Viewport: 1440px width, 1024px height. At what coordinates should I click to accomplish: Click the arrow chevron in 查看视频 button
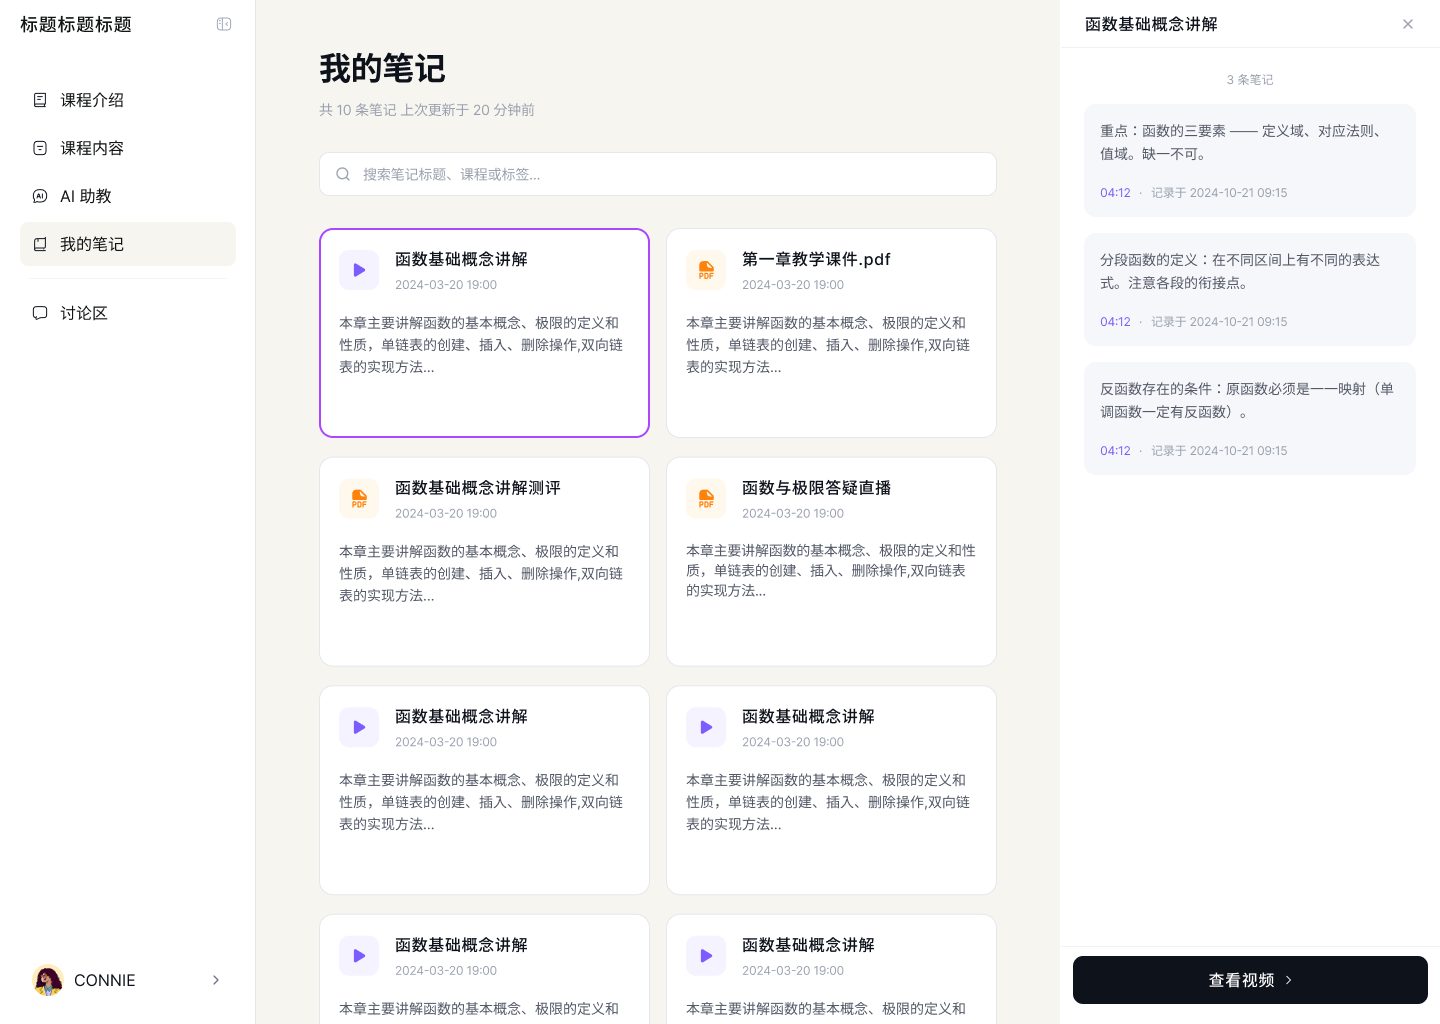(x=1289, y=980)
